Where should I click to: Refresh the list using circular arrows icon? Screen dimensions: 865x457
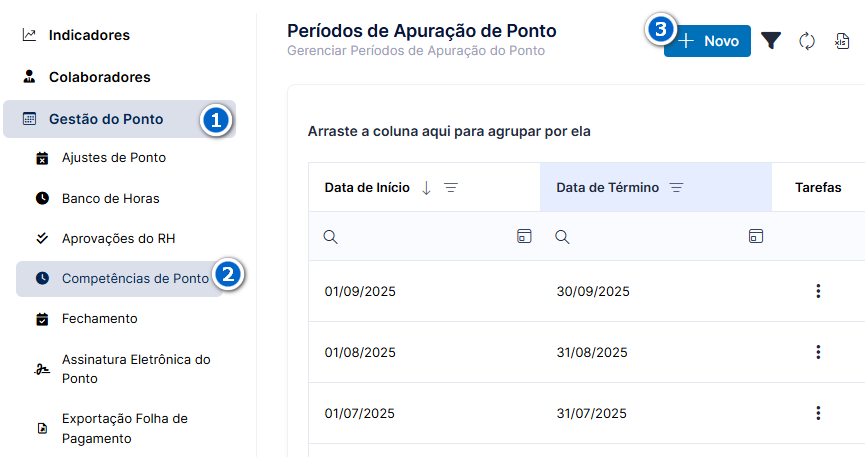coord(807,41)
